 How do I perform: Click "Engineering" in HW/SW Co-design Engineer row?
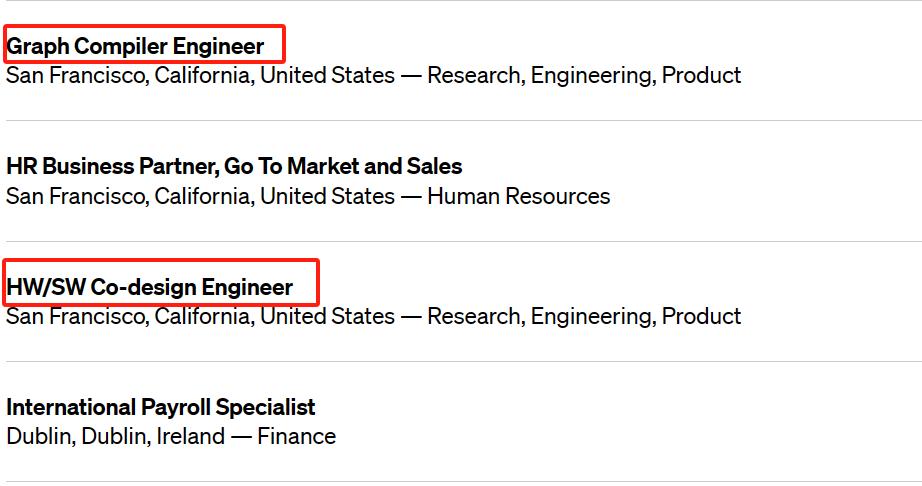click(590, 316)
